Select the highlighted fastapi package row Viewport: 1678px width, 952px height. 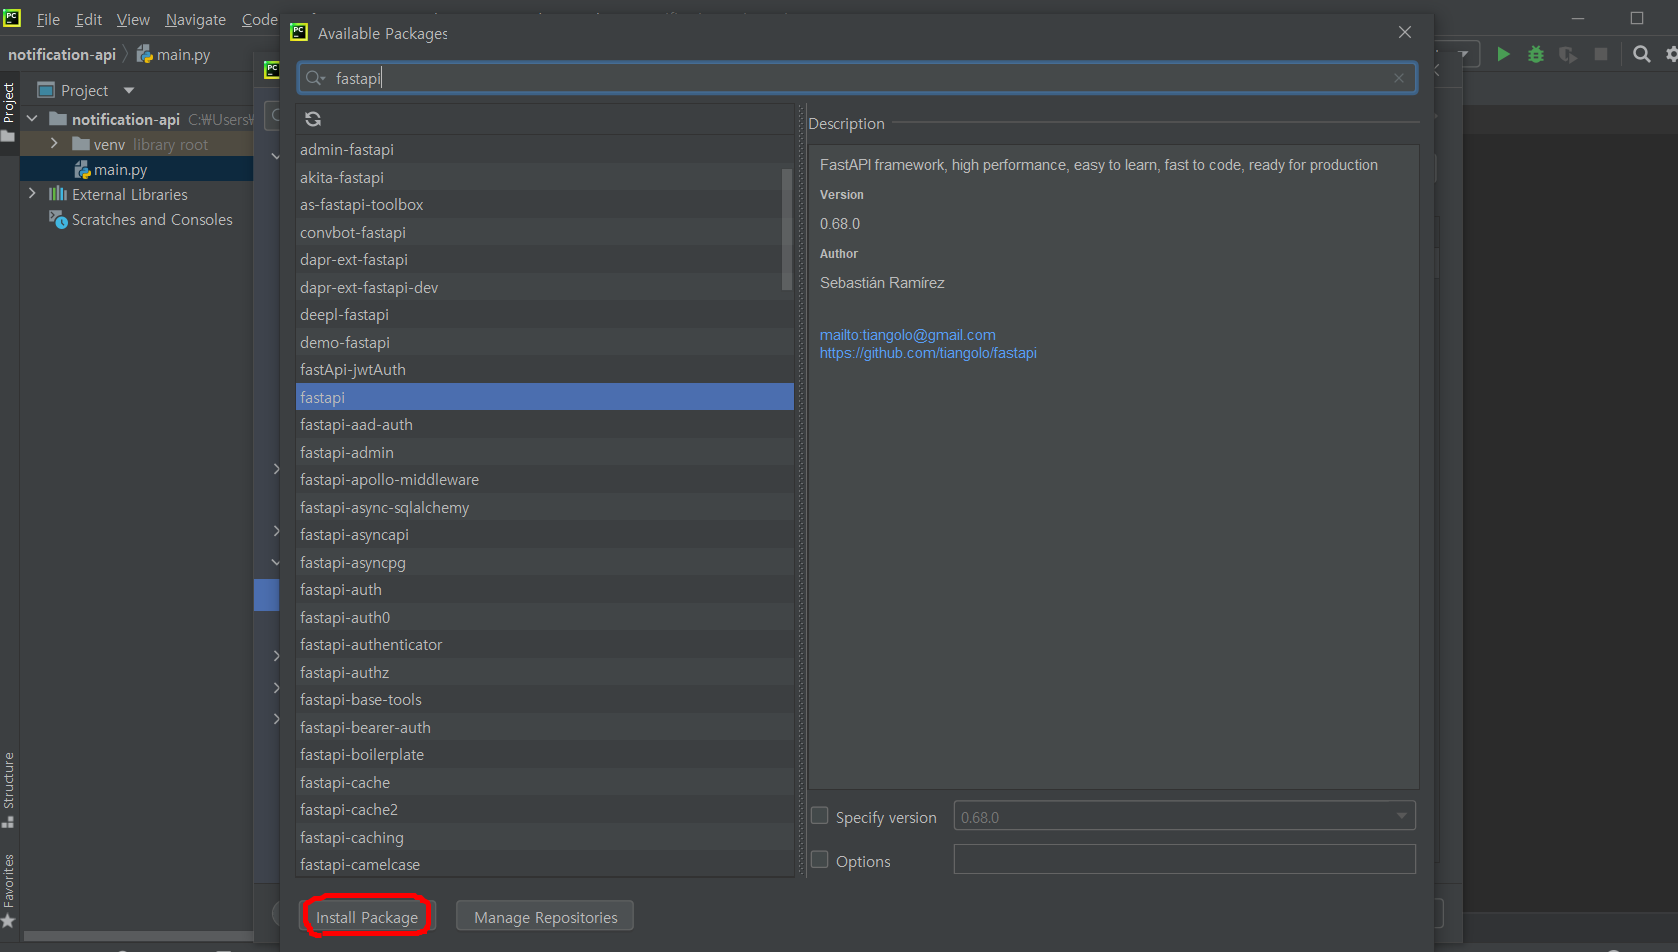click(x=545, y=397)
